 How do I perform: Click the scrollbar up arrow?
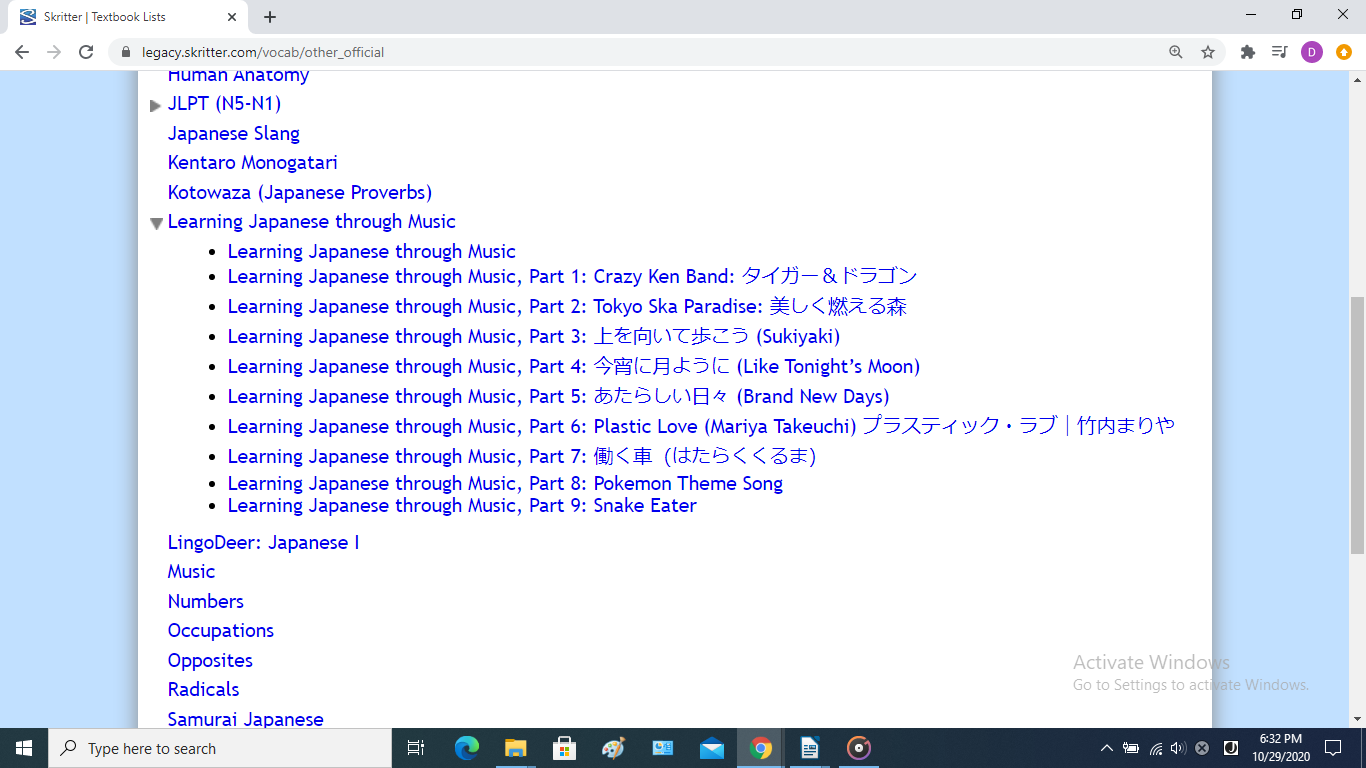(1357, 79)
